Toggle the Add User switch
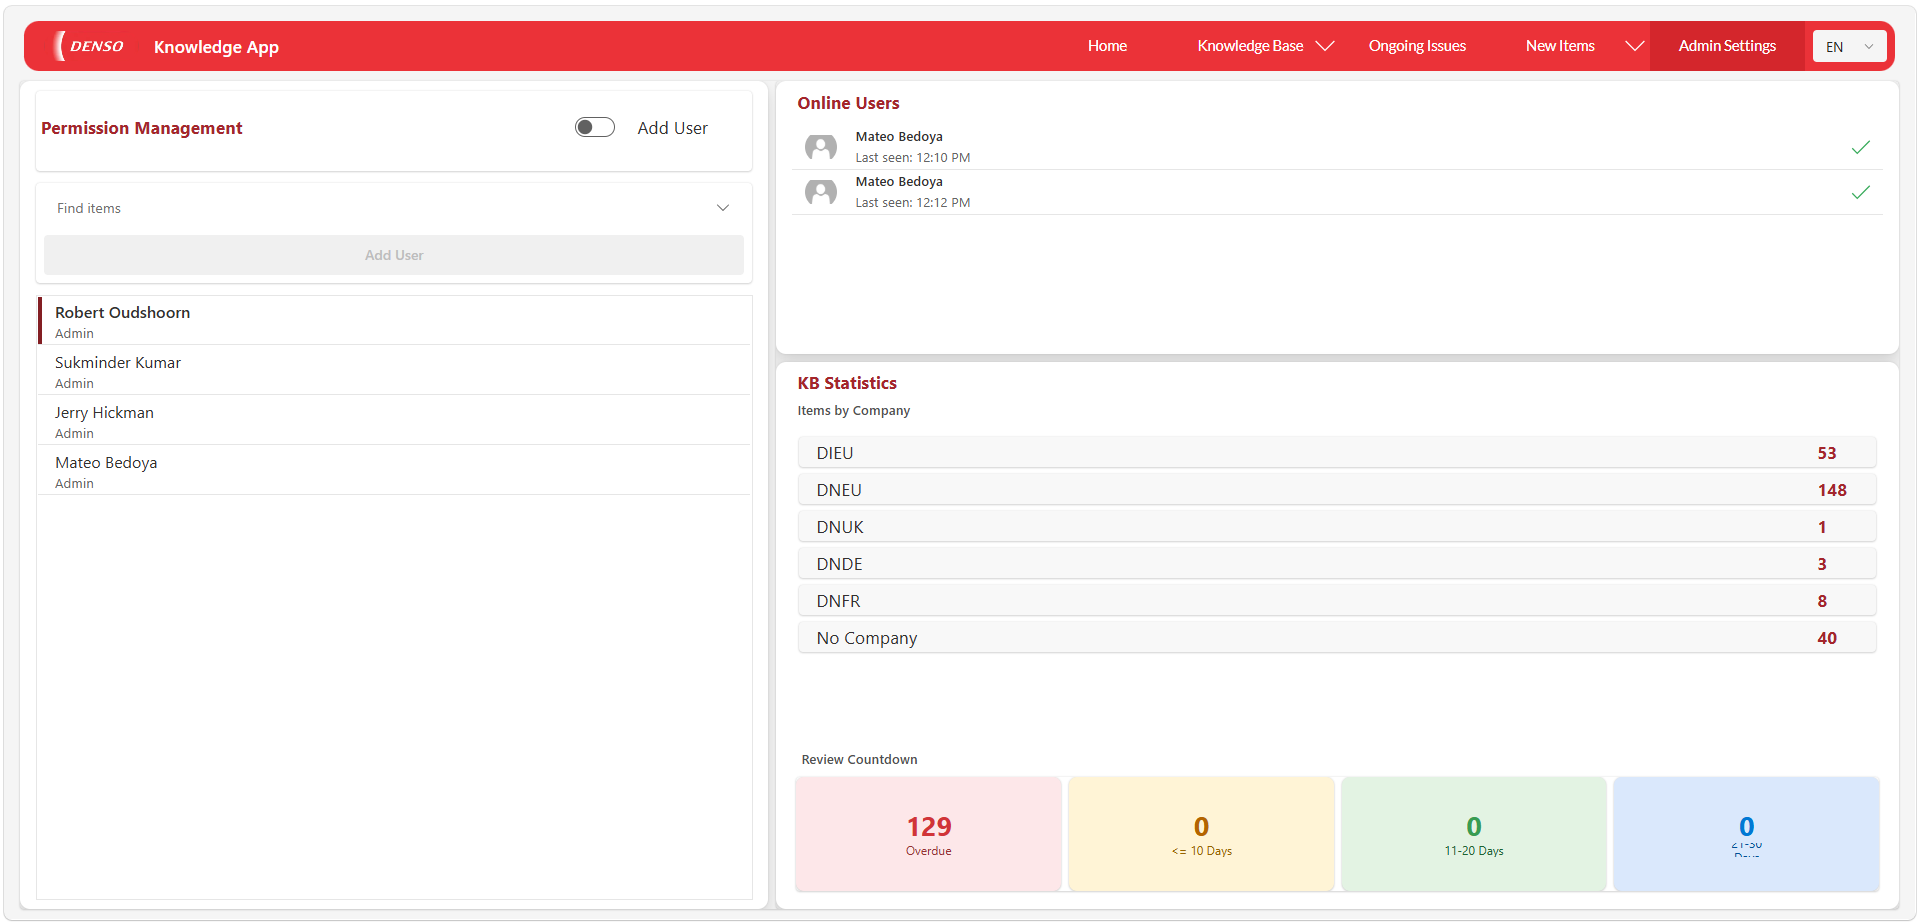Screen dimensions: 1918x923 [595, 127]
